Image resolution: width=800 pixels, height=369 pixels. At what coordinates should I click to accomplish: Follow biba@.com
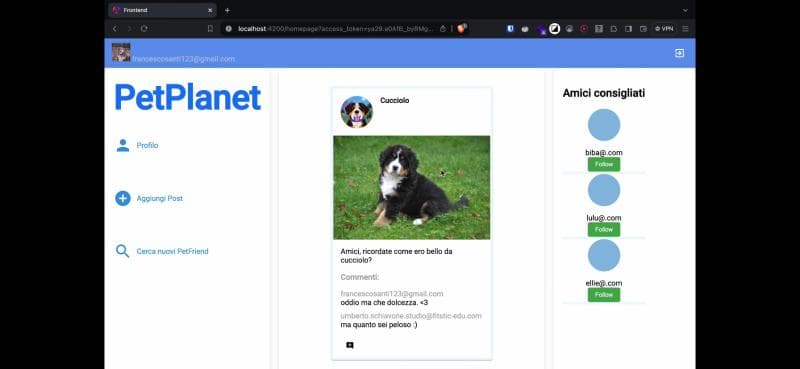(604, 164)
